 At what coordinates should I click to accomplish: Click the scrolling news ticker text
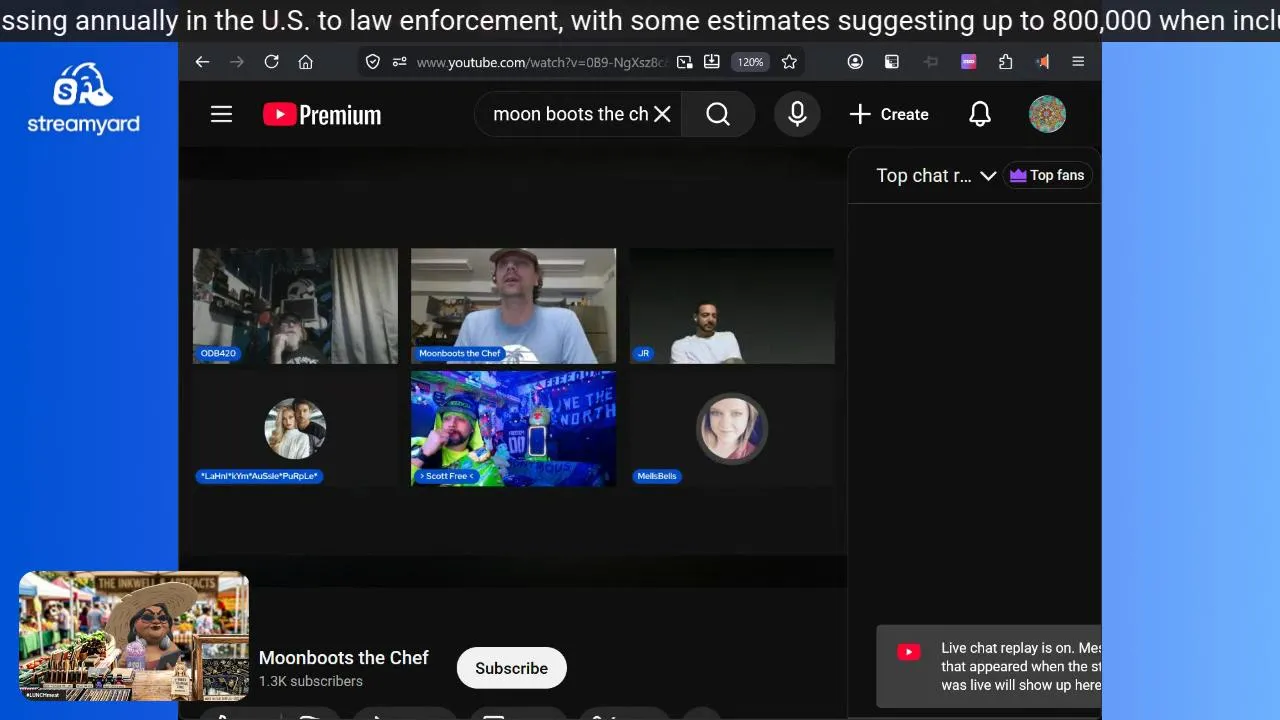640,20
